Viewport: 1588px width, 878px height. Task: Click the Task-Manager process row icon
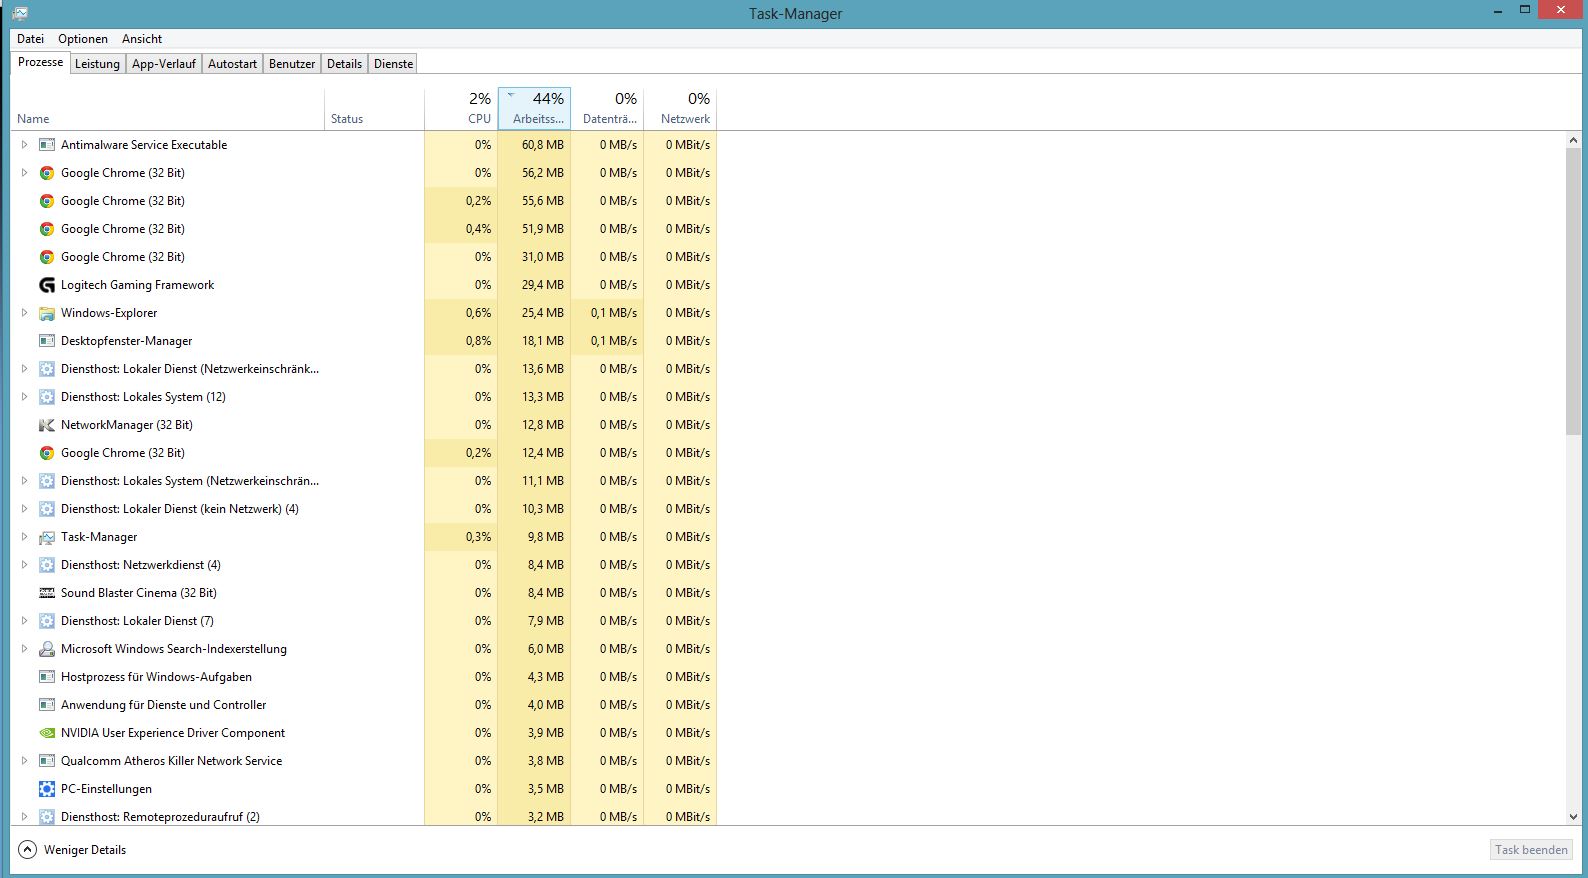point(46,537)
